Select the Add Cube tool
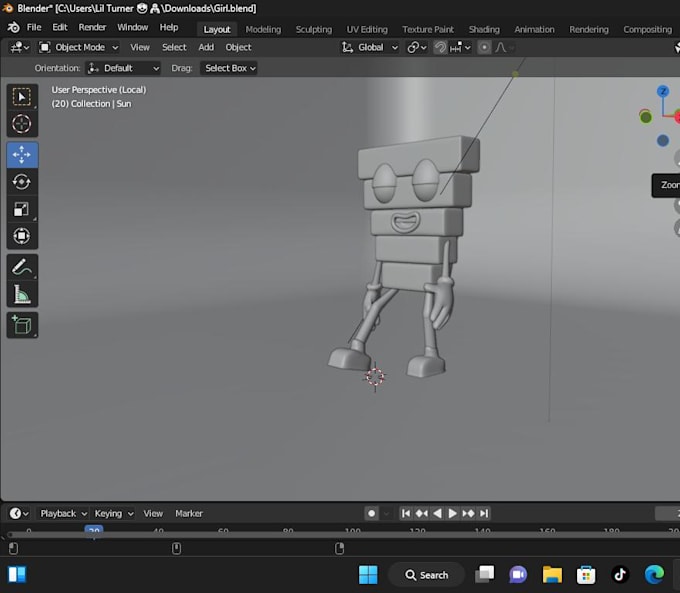680x593 pixels. point(22,325)
